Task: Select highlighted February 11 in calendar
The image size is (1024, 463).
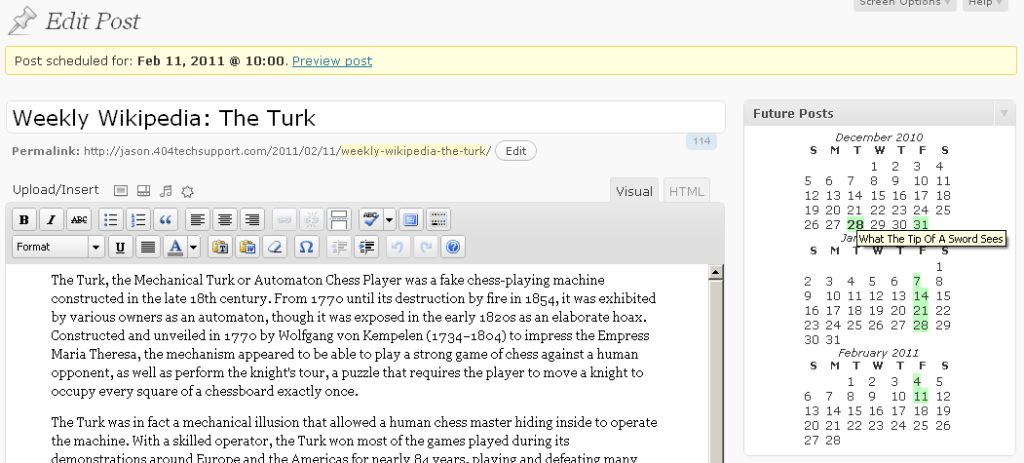Action: (x=921, y=396)
